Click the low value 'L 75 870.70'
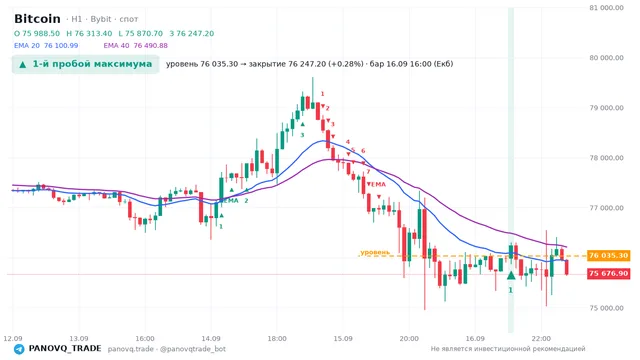Image resolution: width=640 pixels, height=360 pixels. [x=141, y=33]
